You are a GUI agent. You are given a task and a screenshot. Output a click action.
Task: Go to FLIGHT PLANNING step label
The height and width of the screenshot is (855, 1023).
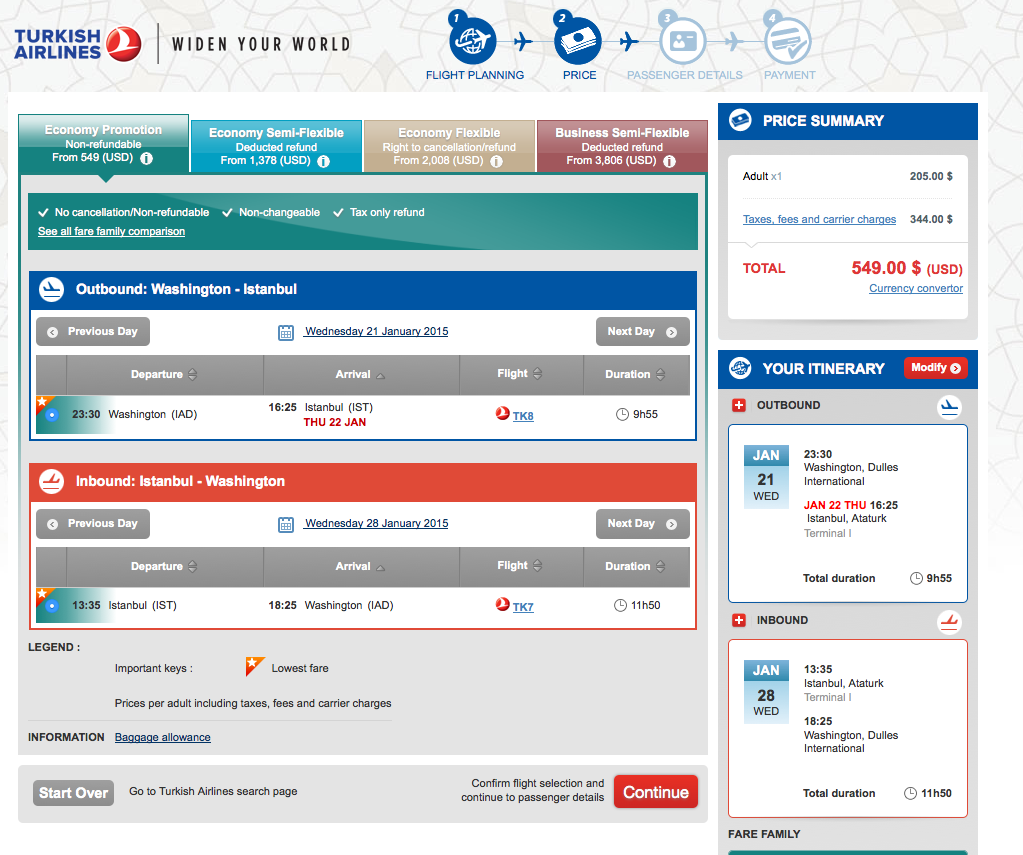coord(475,75)
